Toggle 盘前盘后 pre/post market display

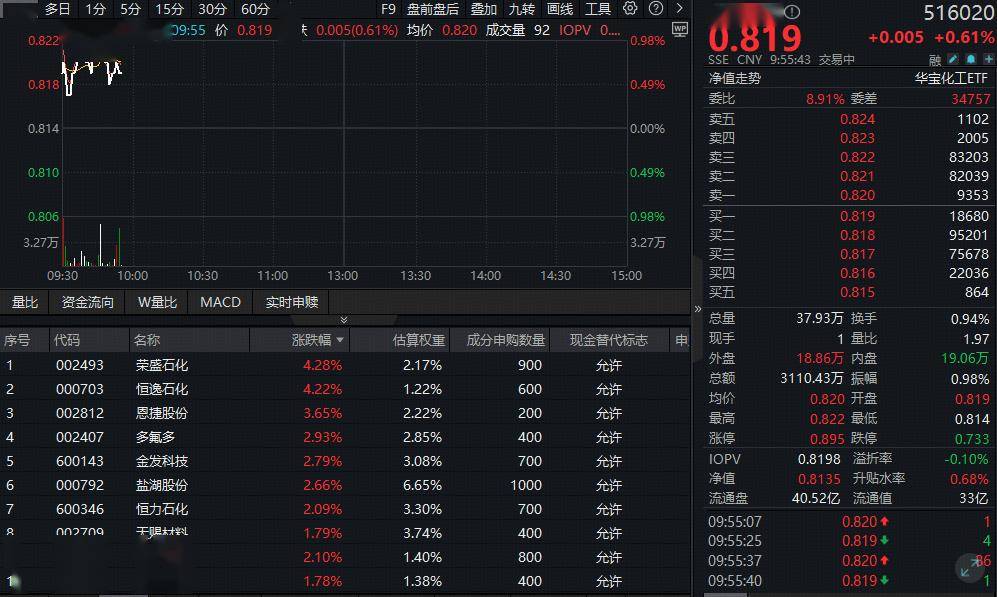click(433, 9)
